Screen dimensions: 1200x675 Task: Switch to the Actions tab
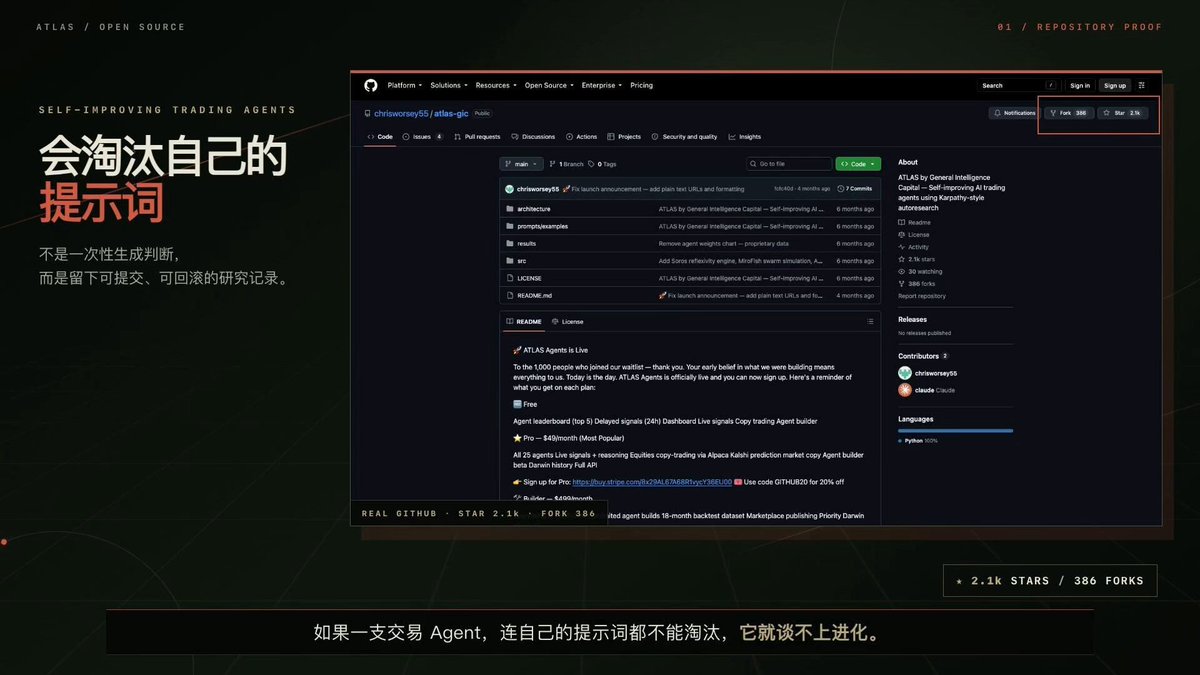(582, 137)
